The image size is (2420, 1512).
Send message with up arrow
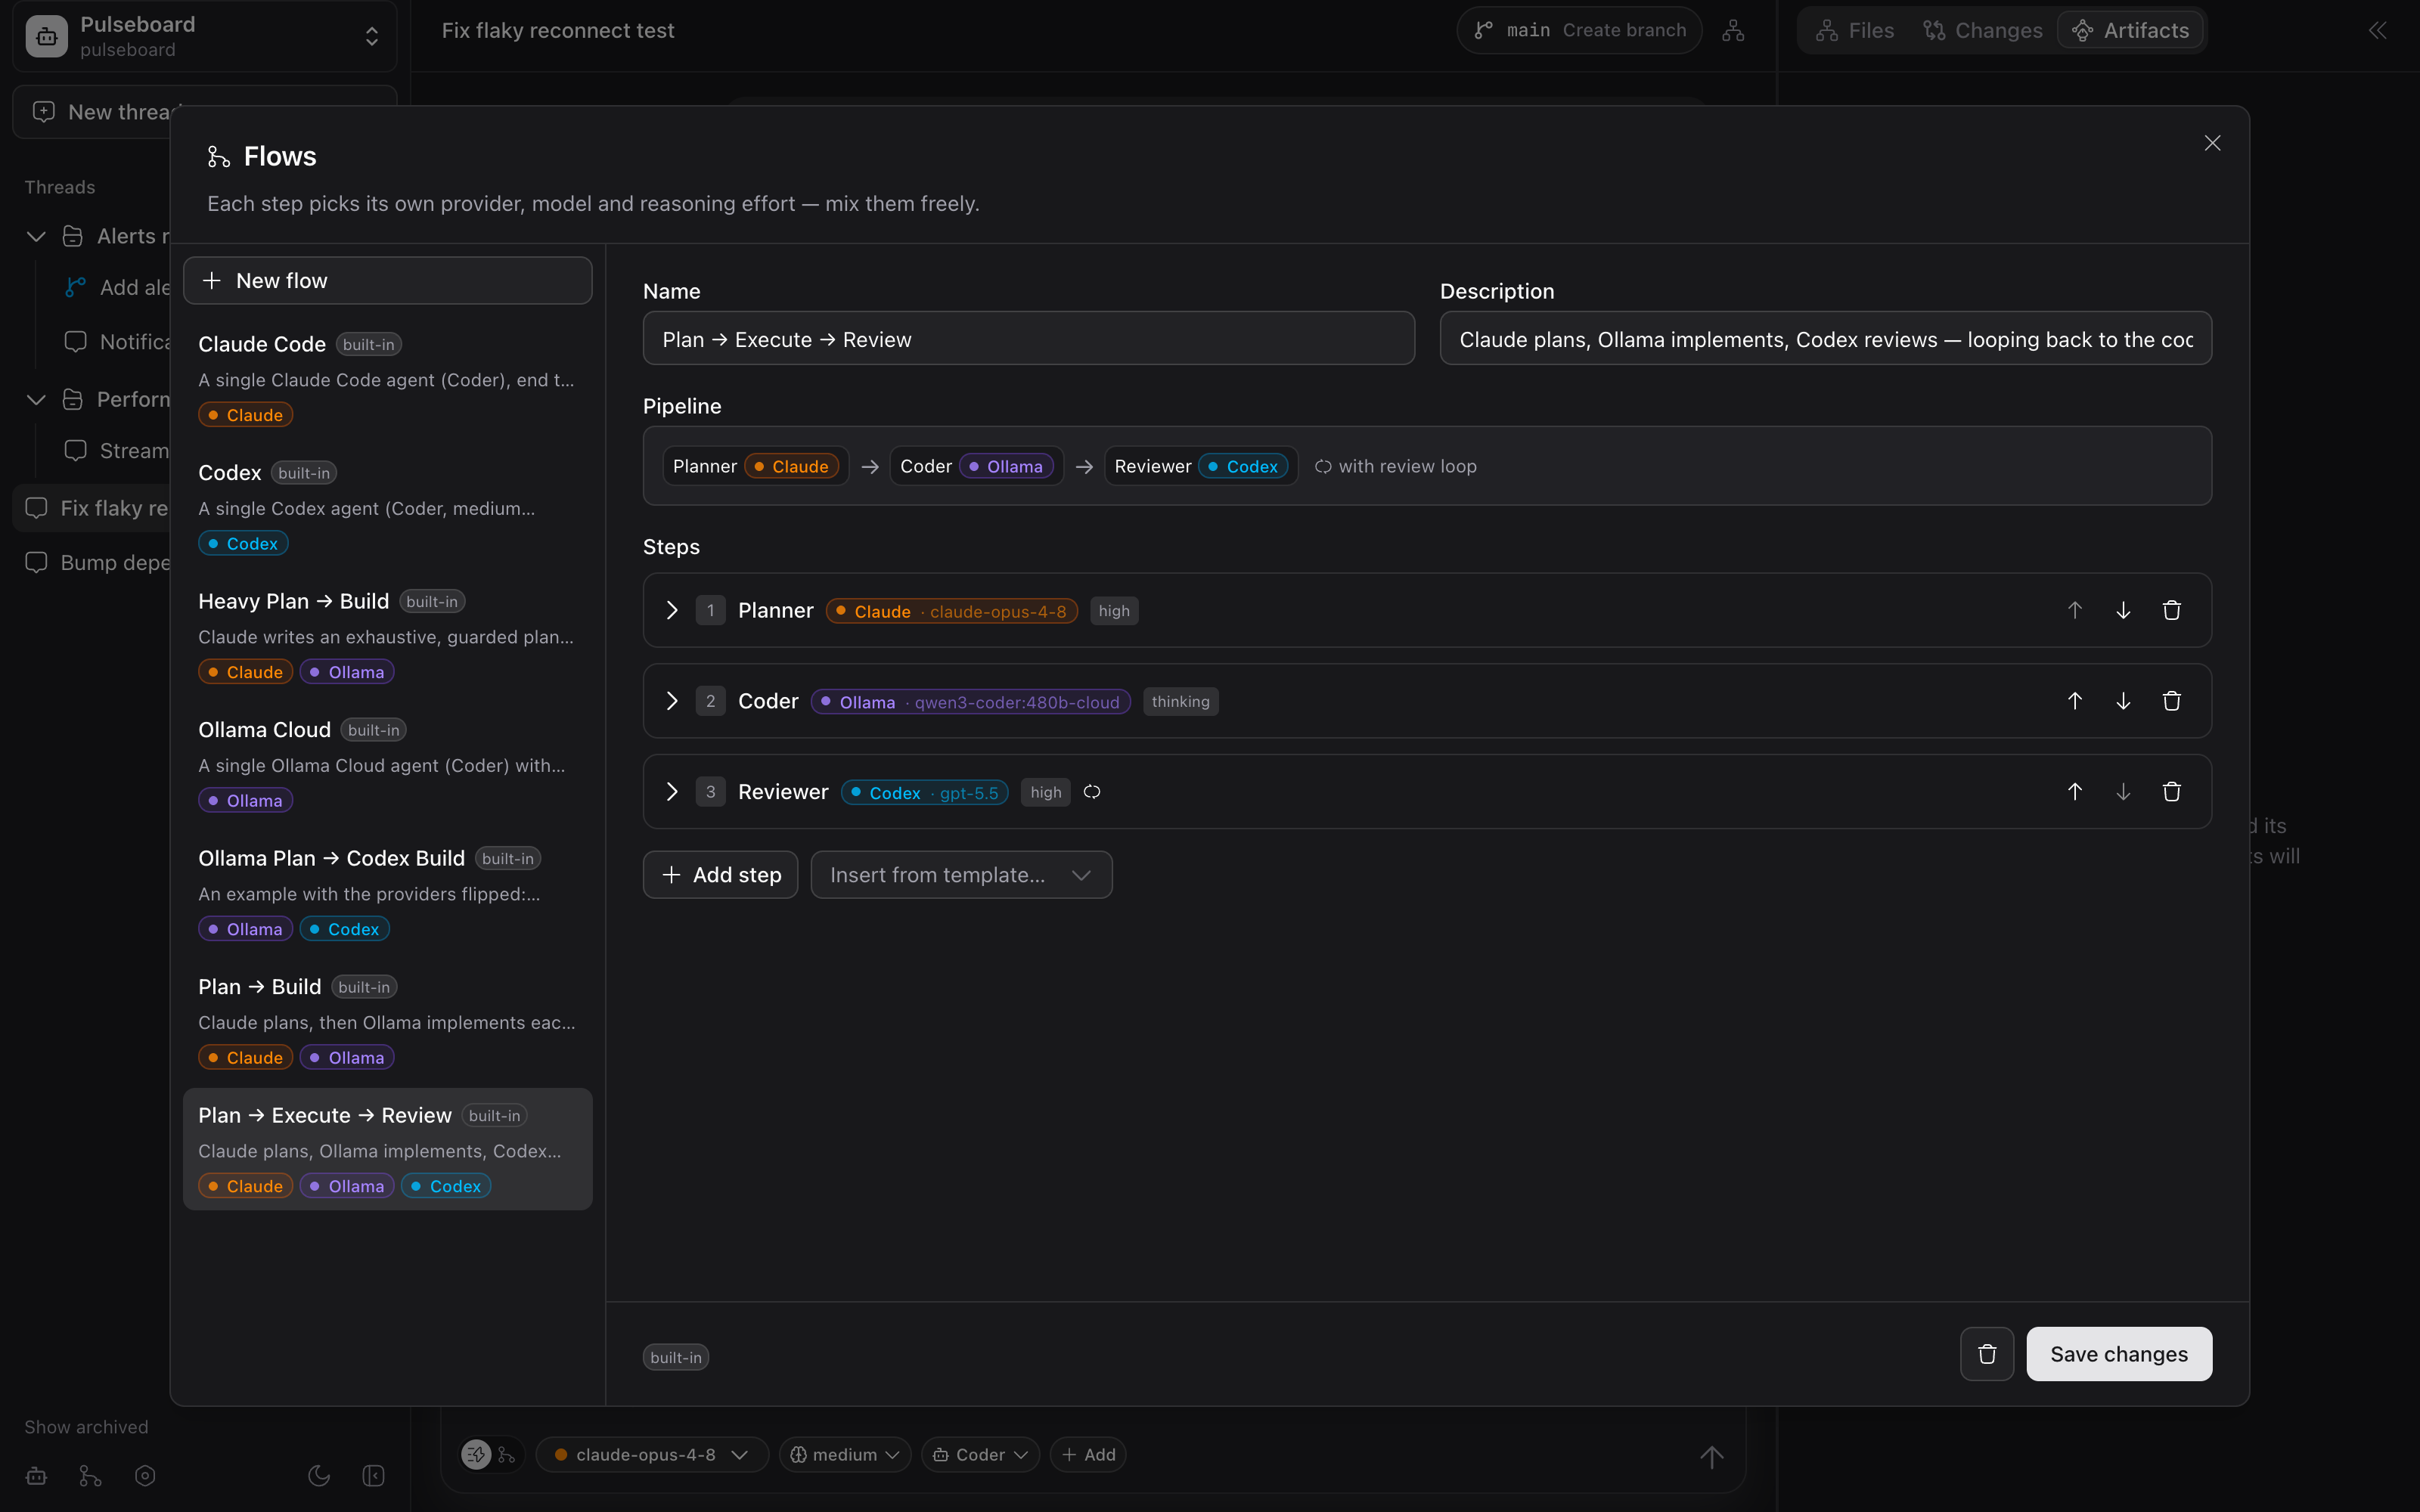click(x=1712, y=1457)
